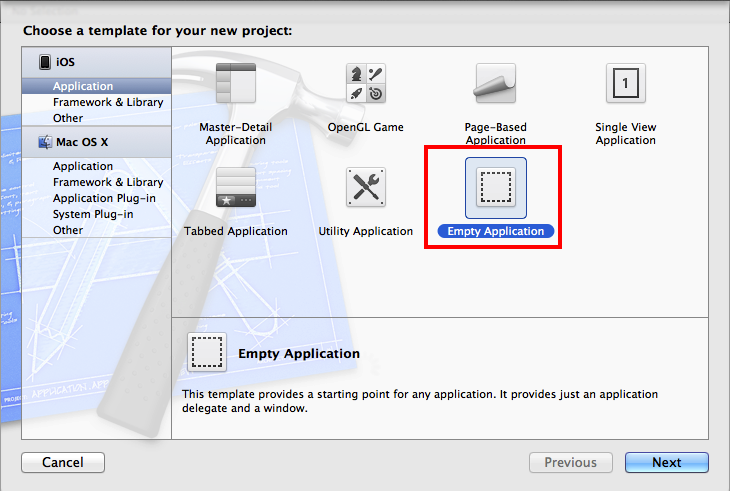This screenshot has width=730, height=491.
Task: Click the OpenGL Game label
Action: pyautogui.click(x=365, y=127)
